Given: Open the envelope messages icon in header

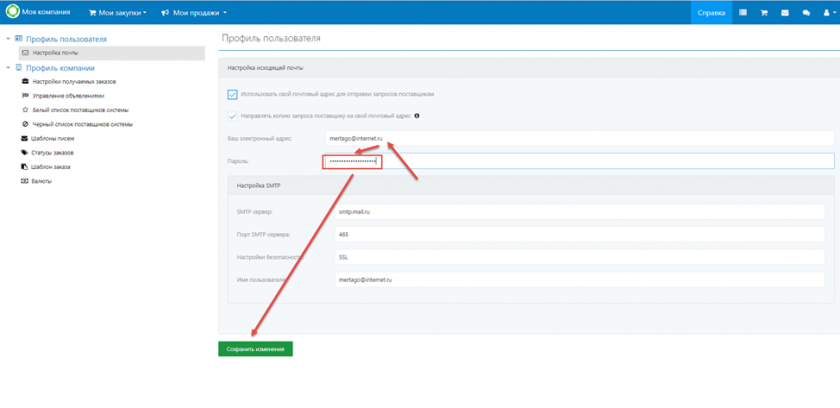Looking at the screenshot, I should 785,13.
